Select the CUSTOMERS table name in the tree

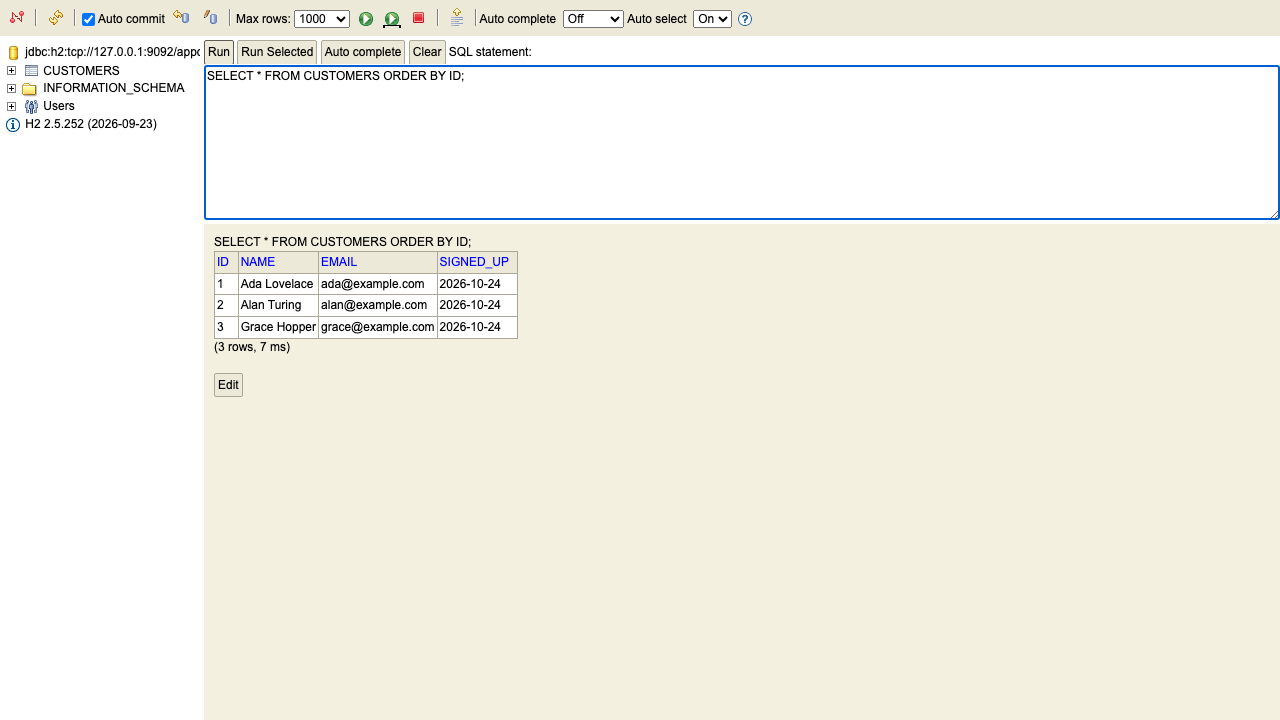(81, 71)
